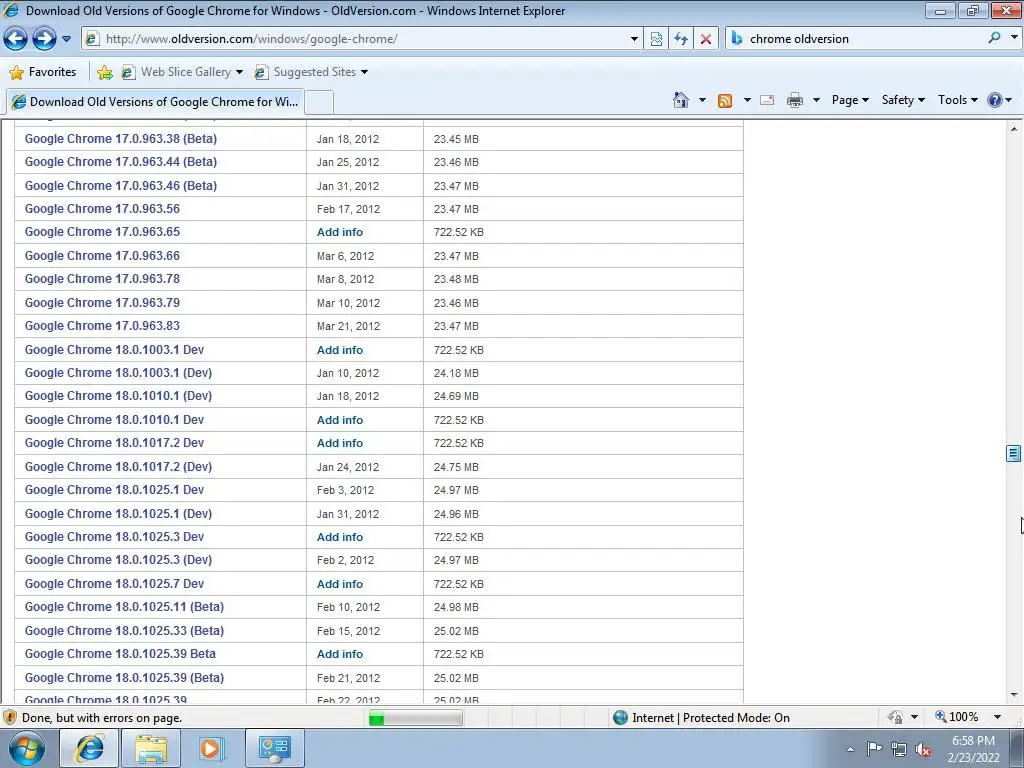Viewport: 1024px width, 768px height.
Task: Expand the Home button dropdown arrow
Action: pyautogui.click(x=702, y=100)
